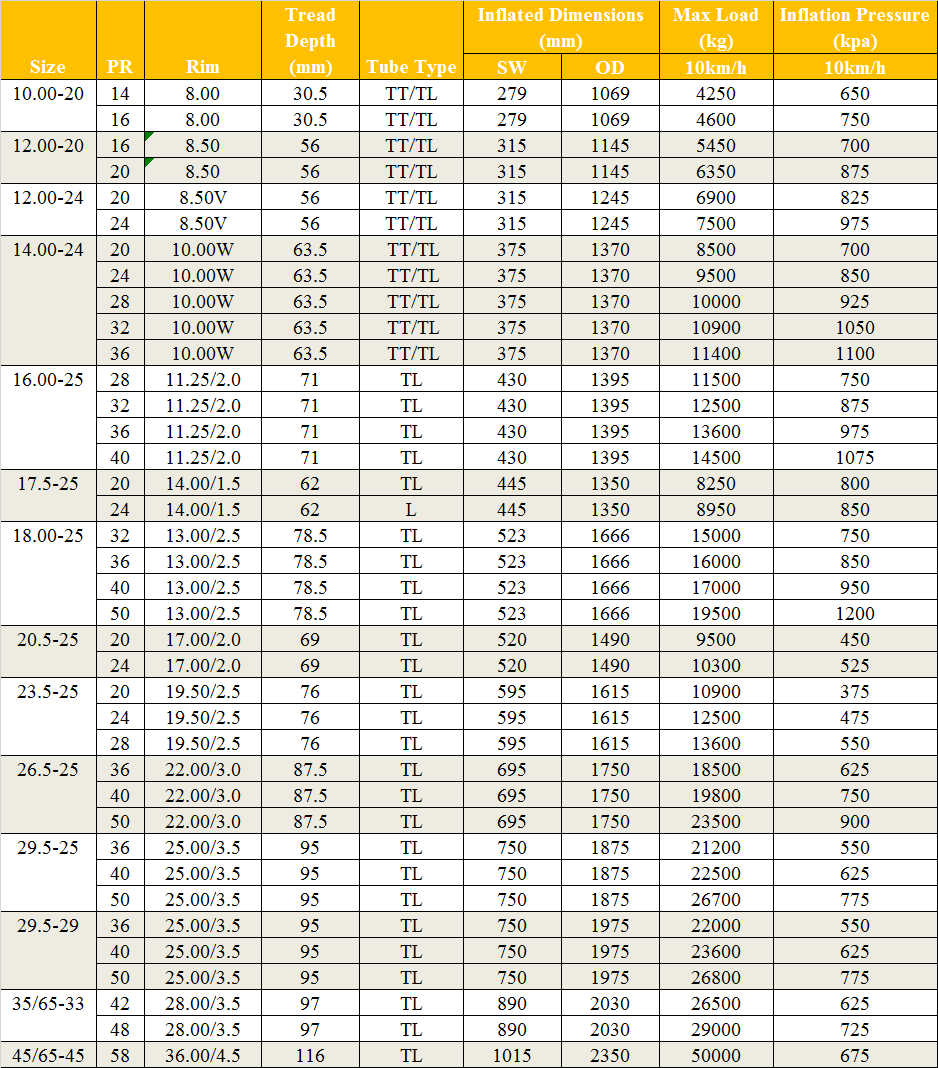Click the 4250 max load cell

pos(715,93)
